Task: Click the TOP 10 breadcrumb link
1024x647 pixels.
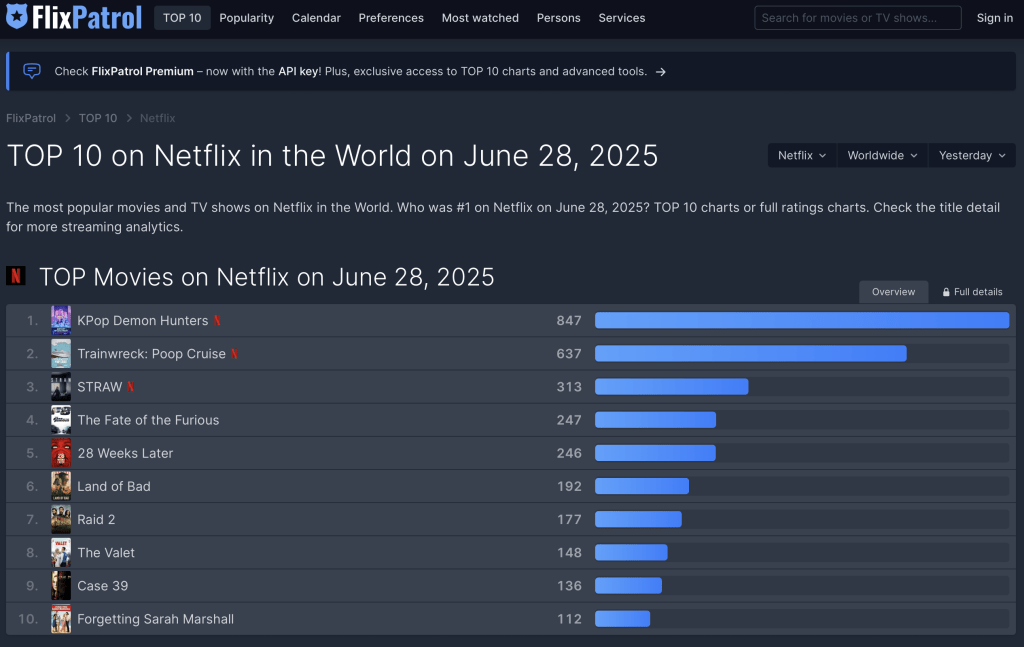Action: (x=98, y=118)
